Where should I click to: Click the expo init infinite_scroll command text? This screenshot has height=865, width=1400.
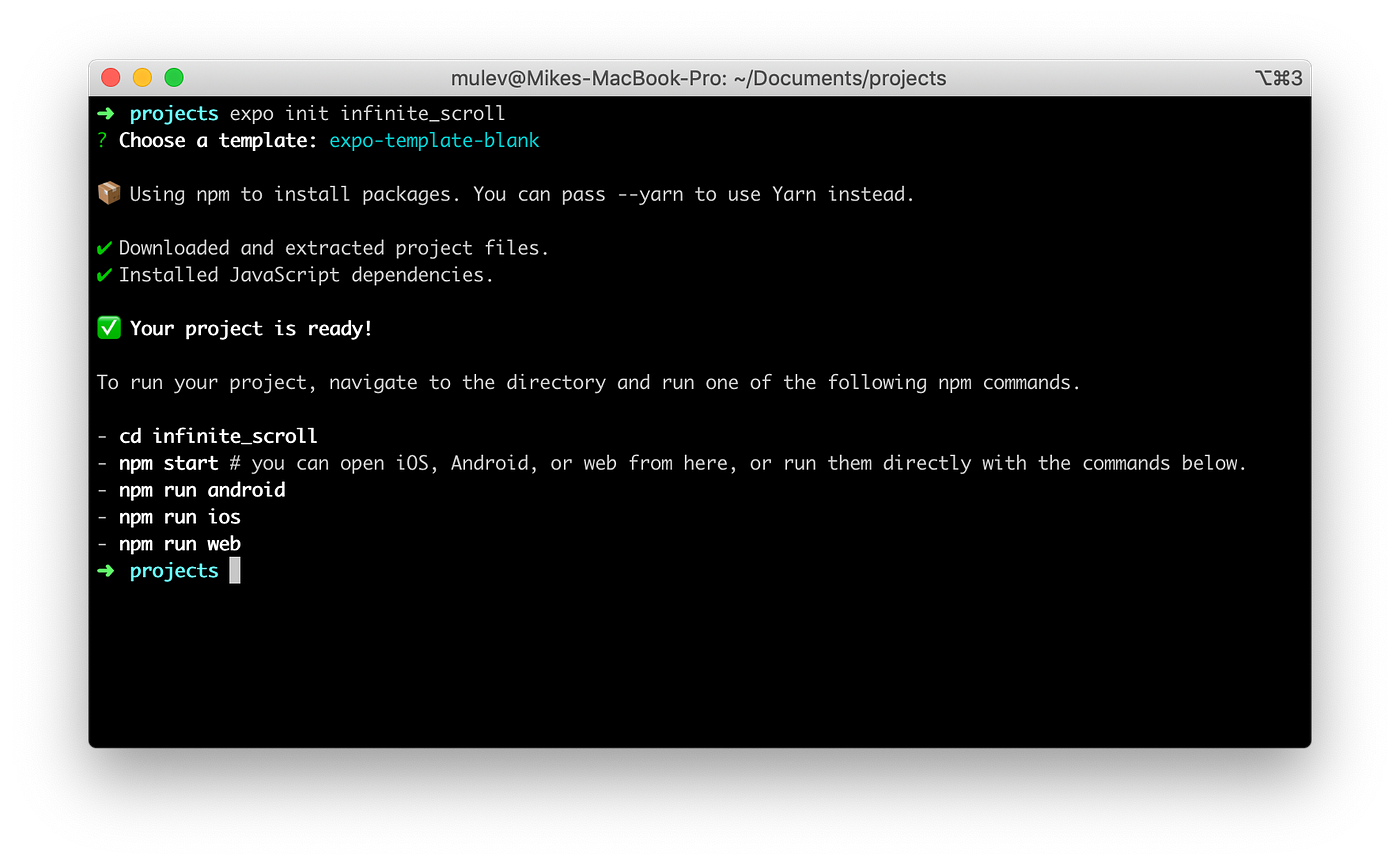tap(368, 113)
